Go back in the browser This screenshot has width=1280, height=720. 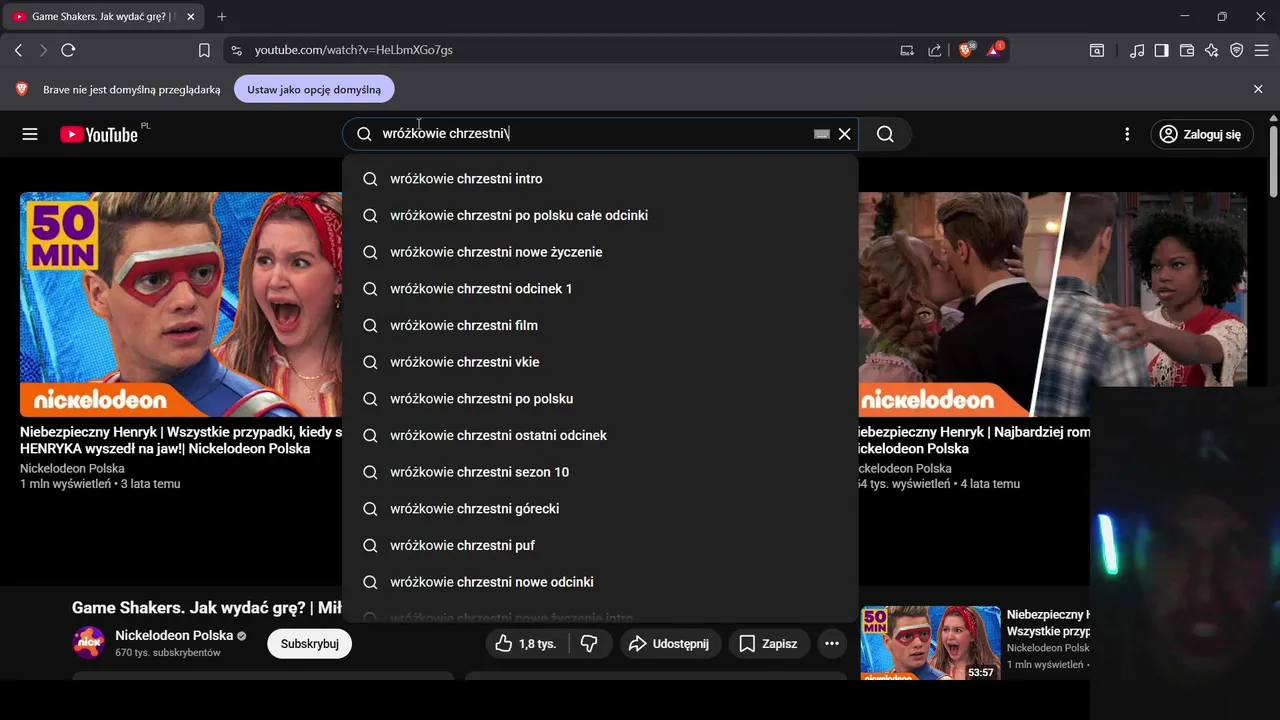pyautogui.click(x=18, y=50)
